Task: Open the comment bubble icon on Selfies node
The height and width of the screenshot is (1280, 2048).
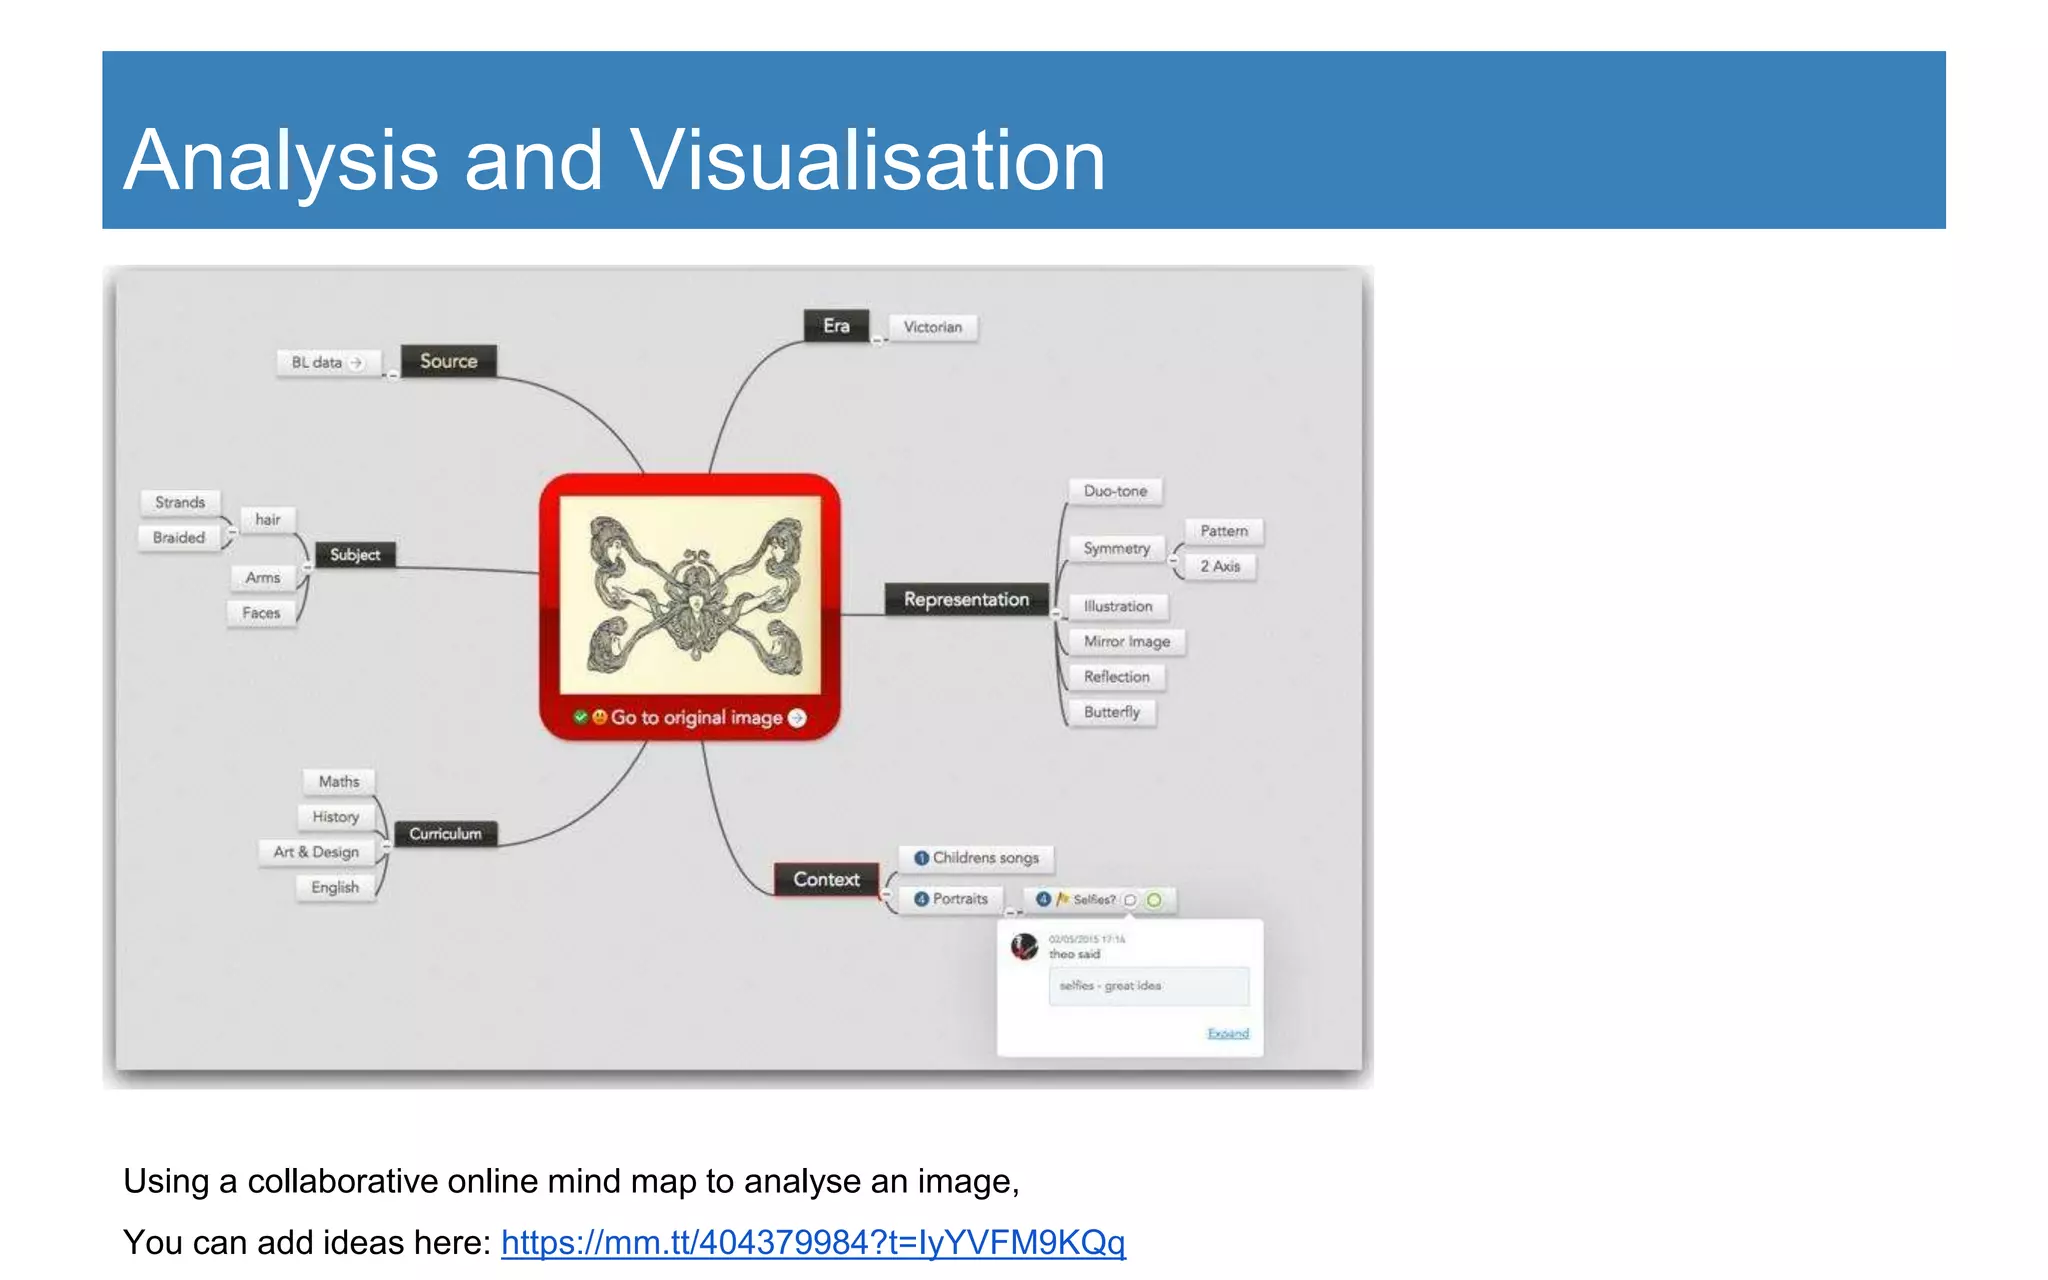Action: point(1130,900)
